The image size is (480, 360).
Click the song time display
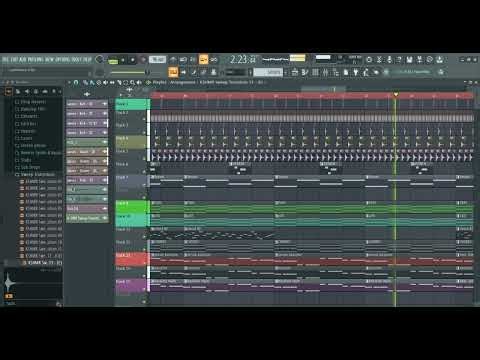click(243, 60)
